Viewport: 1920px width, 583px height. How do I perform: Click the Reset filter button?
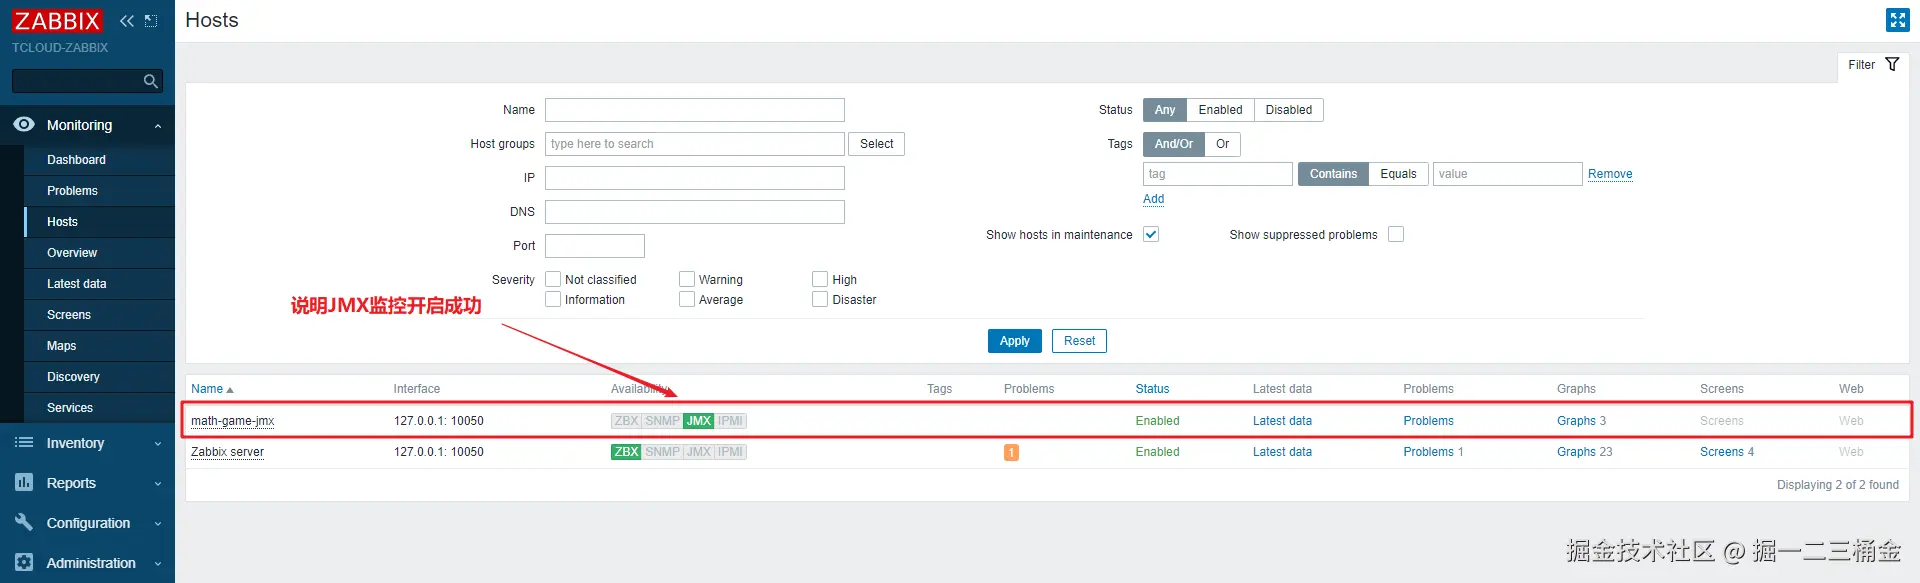pyautogui.click(x=1079, y=341)
